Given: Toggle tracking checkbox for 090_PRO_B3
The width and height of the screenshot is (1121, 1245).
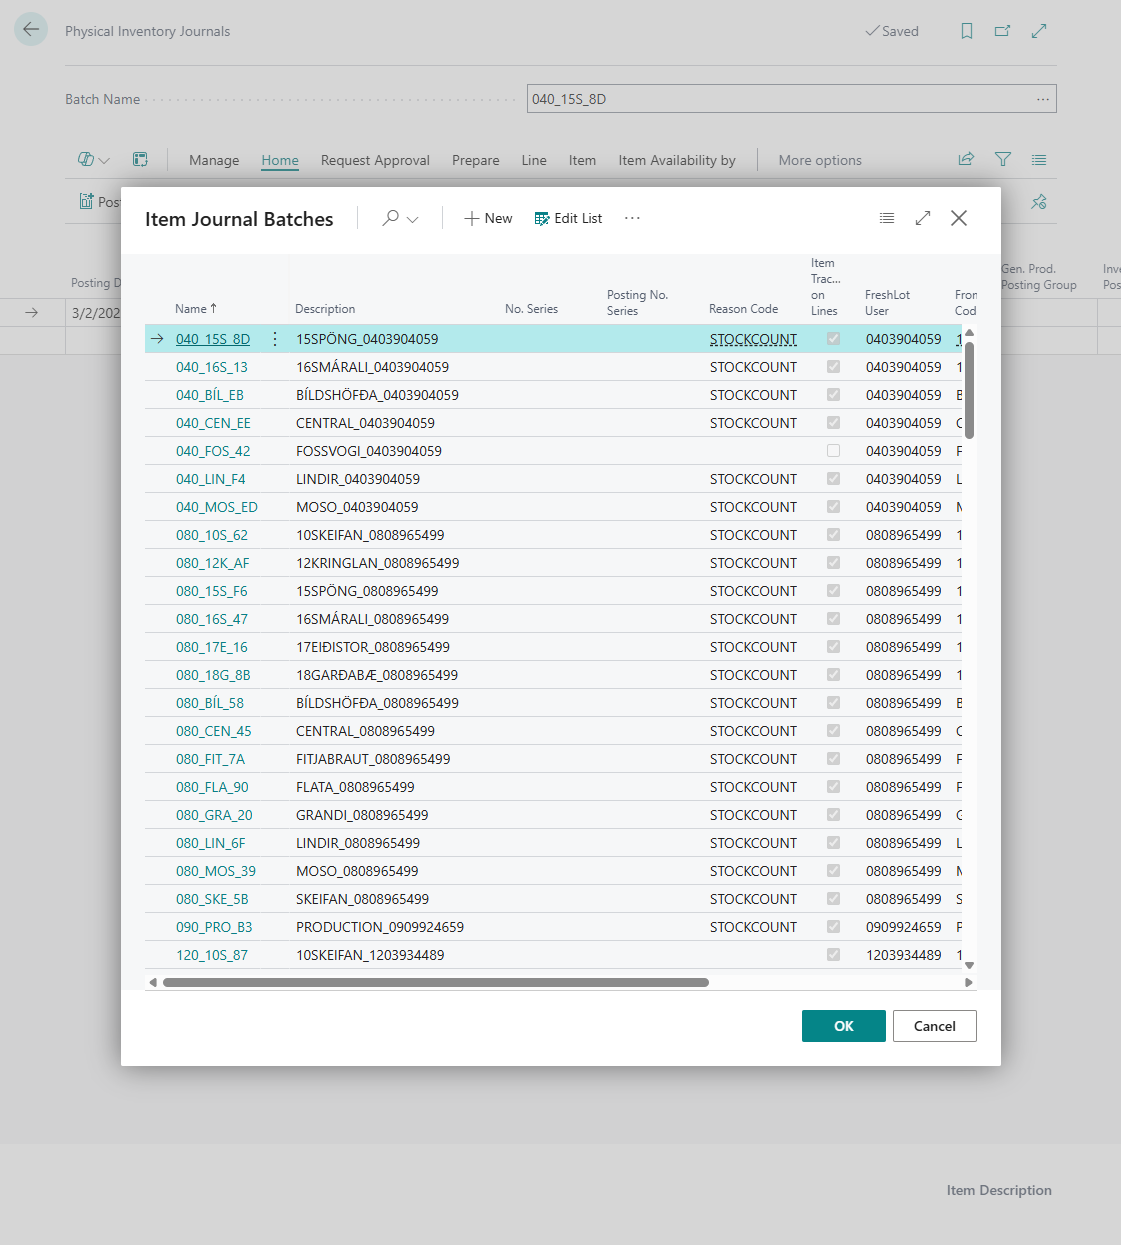Looking at the screenshot, I should click(833, 927).
